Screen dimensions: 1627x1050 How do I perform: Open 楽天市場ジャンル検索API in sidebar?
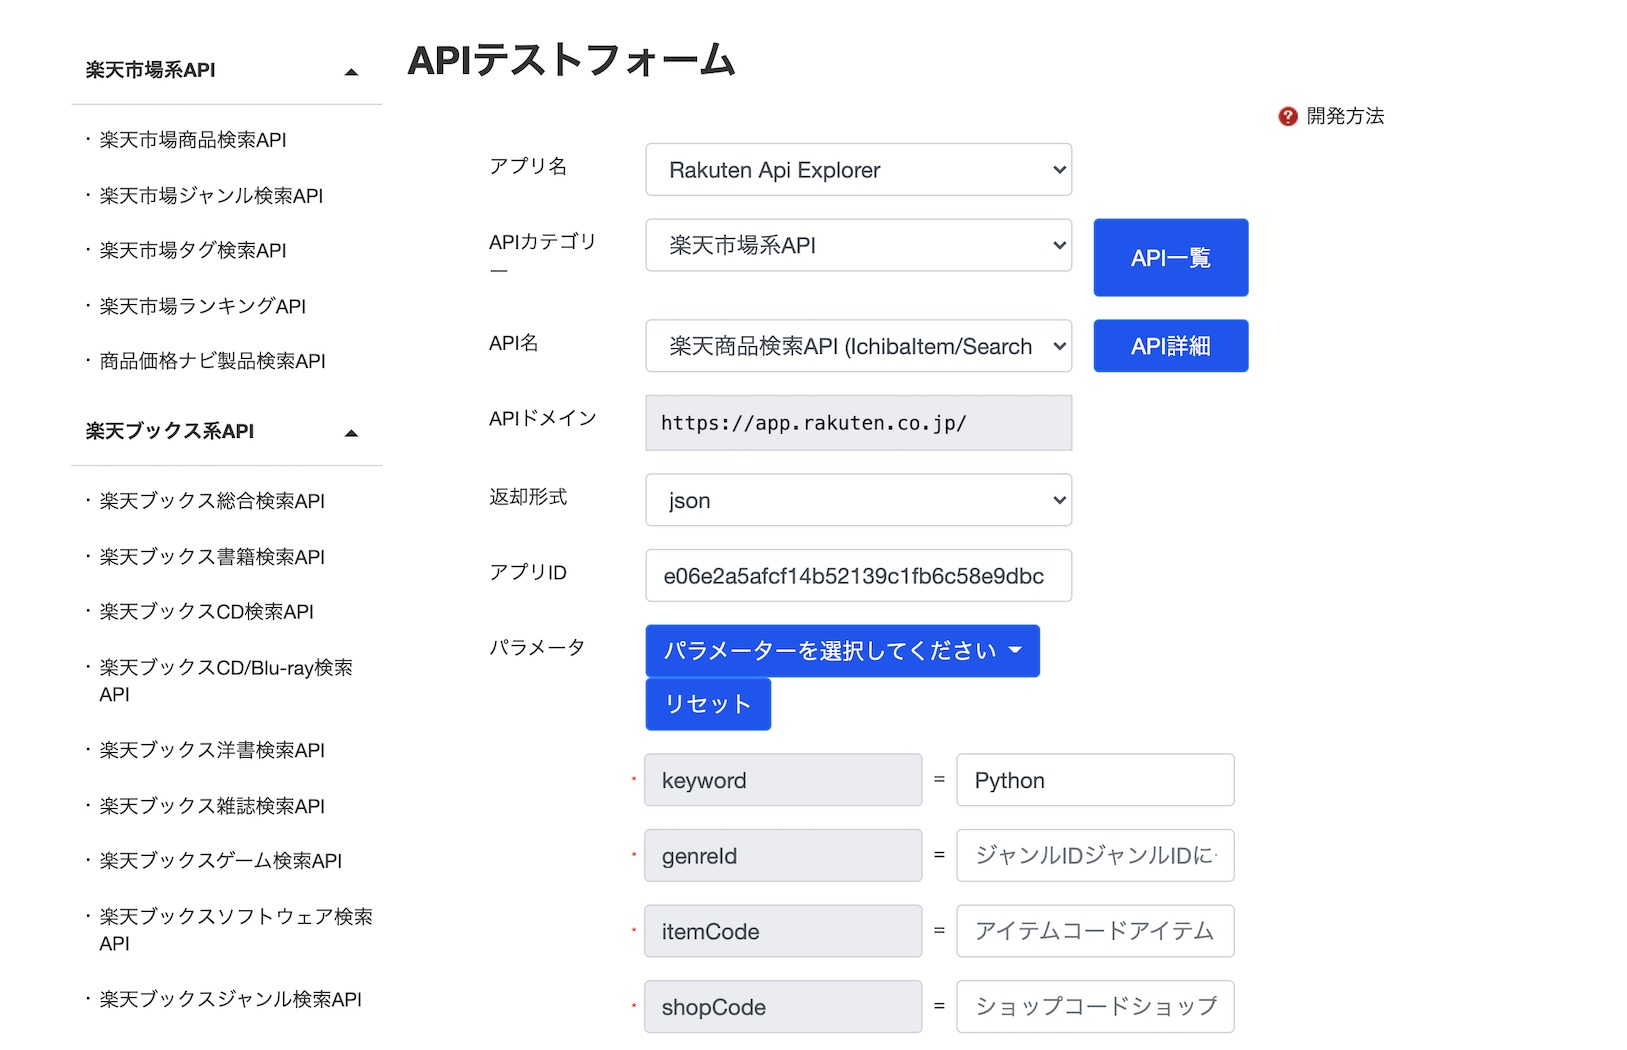click(x=211, y=196)
